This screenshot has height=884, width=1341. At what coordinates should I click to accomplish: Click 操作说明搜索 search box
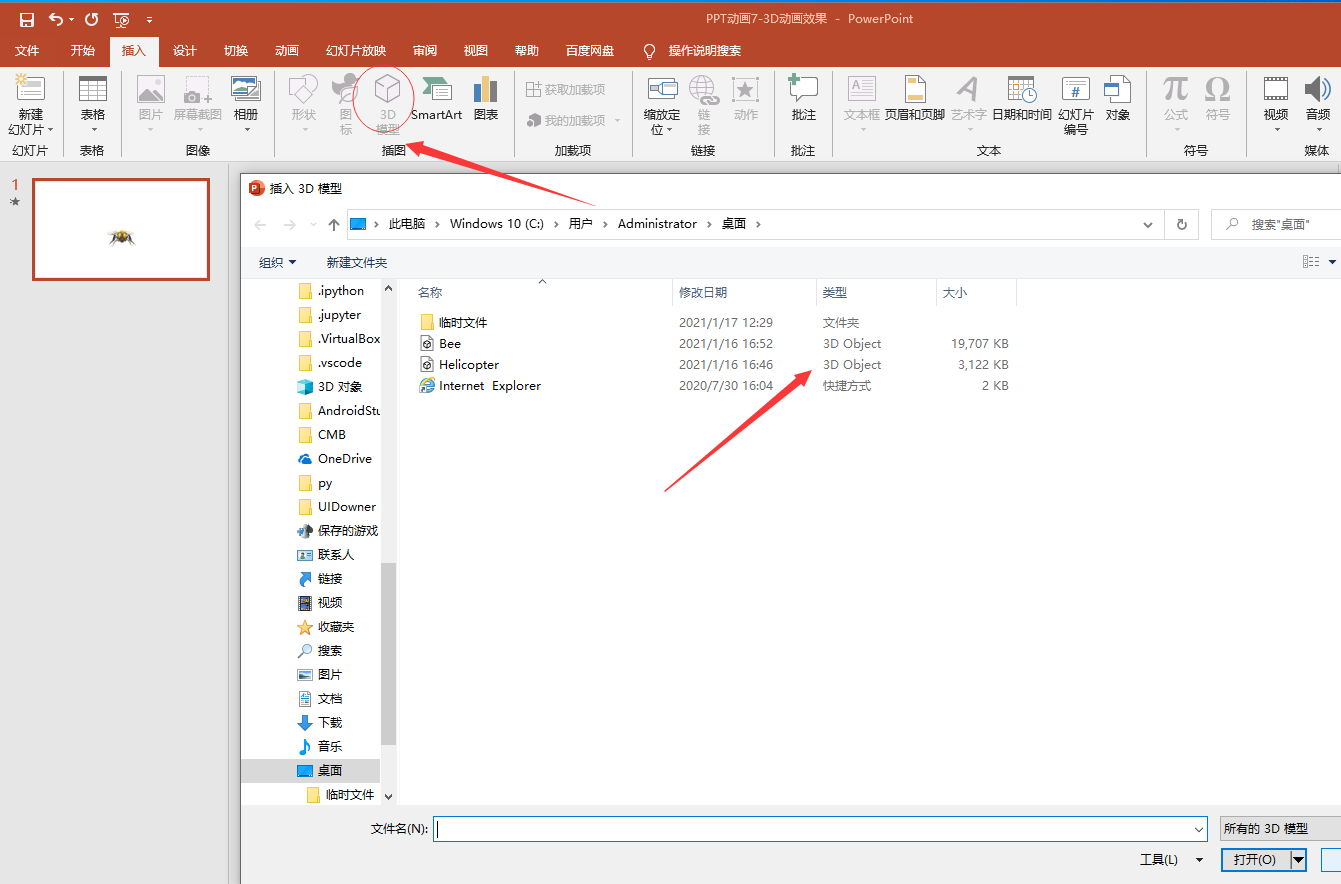click(704, 51)
